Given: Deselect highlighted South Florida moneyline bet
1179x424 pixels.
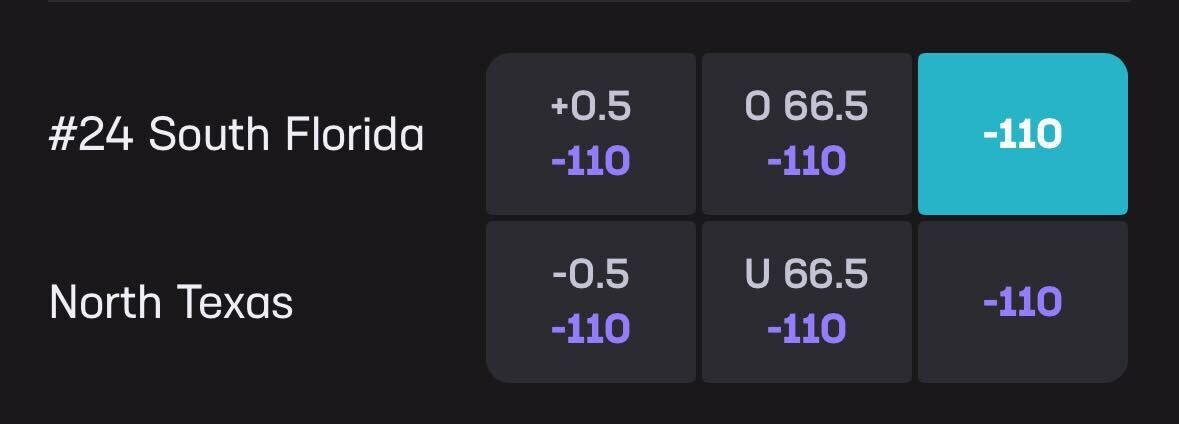Looking at the screenshot, I should click(1022, 134).
